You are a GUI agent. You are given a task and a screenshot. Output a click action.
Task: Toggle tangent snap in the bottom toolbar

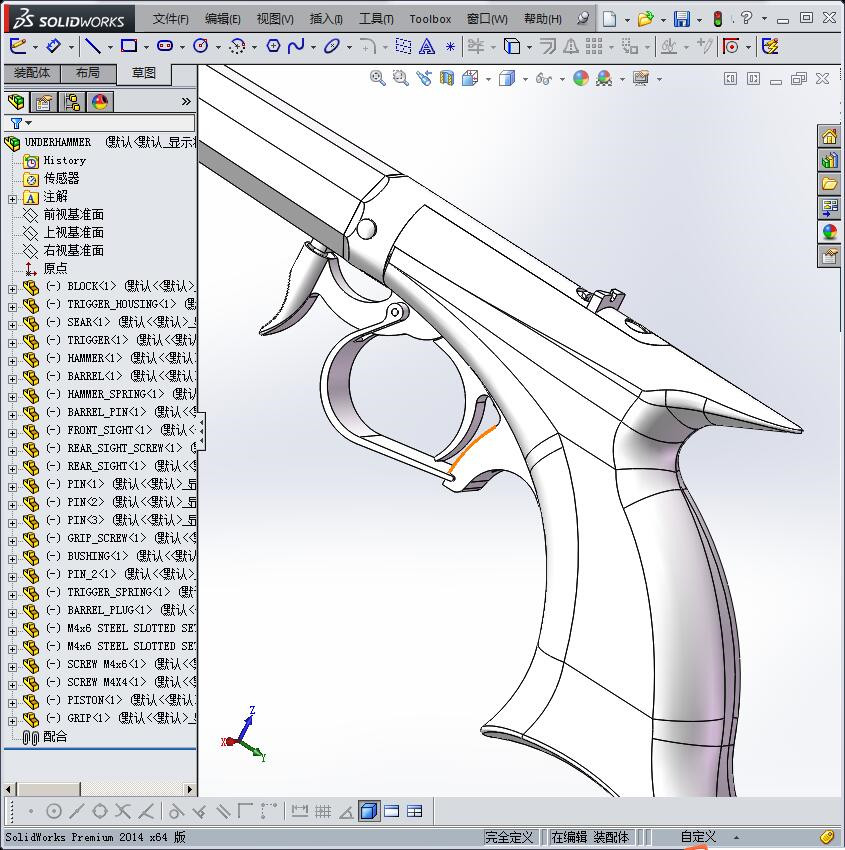pyautogui.click(x=175, y=812)
